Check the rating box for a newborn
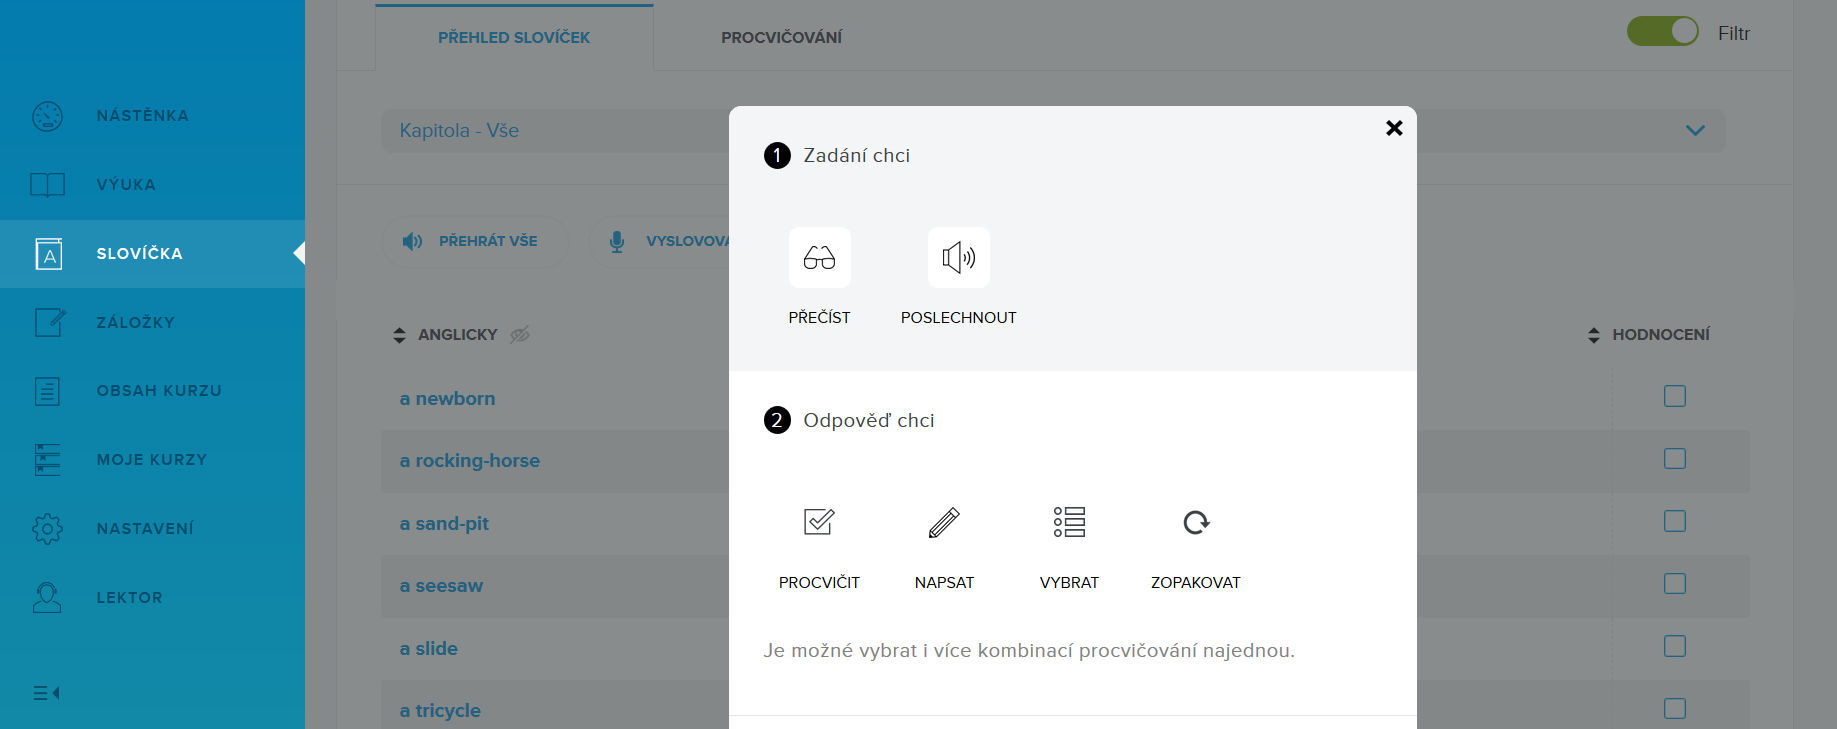The width and height of the screenshot is (1837, 729). click(1674, 397)
